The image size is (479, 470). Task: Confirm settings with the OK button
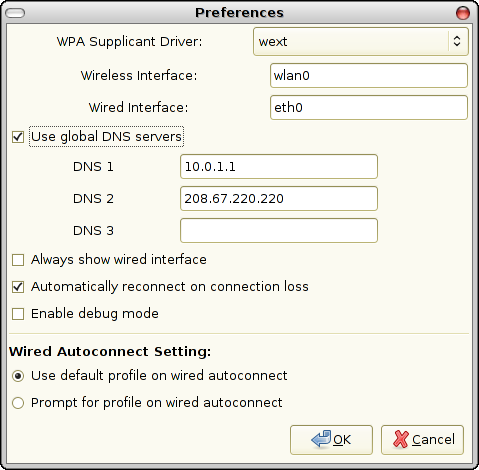(331, 440)
